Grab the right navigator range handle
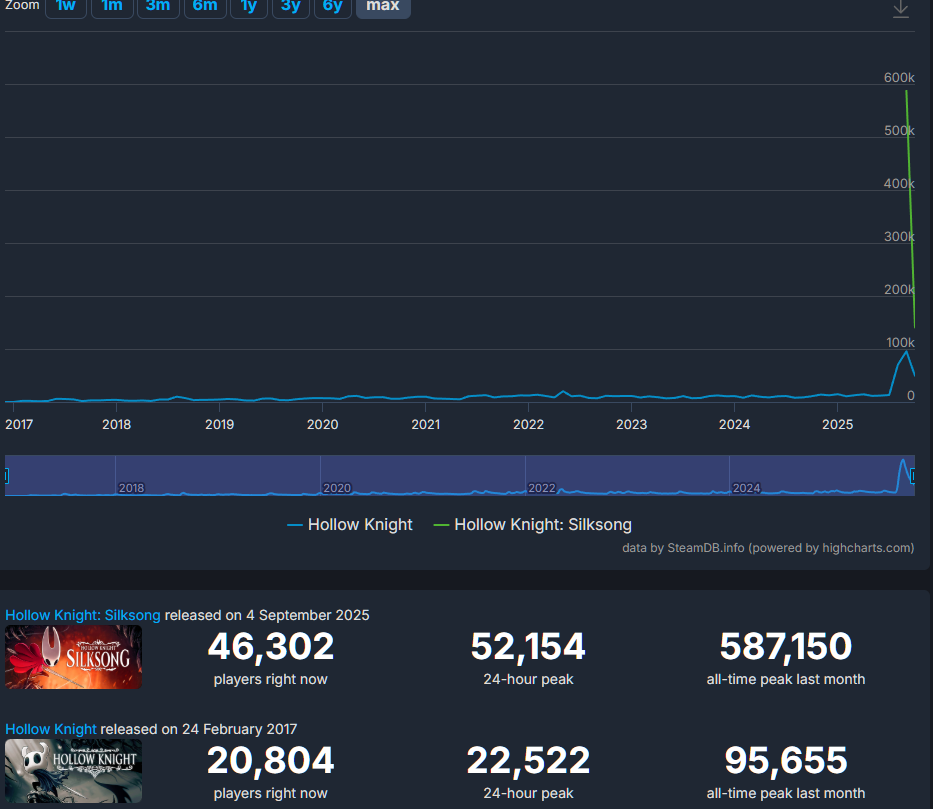The image size is (933, 809). 913,476
